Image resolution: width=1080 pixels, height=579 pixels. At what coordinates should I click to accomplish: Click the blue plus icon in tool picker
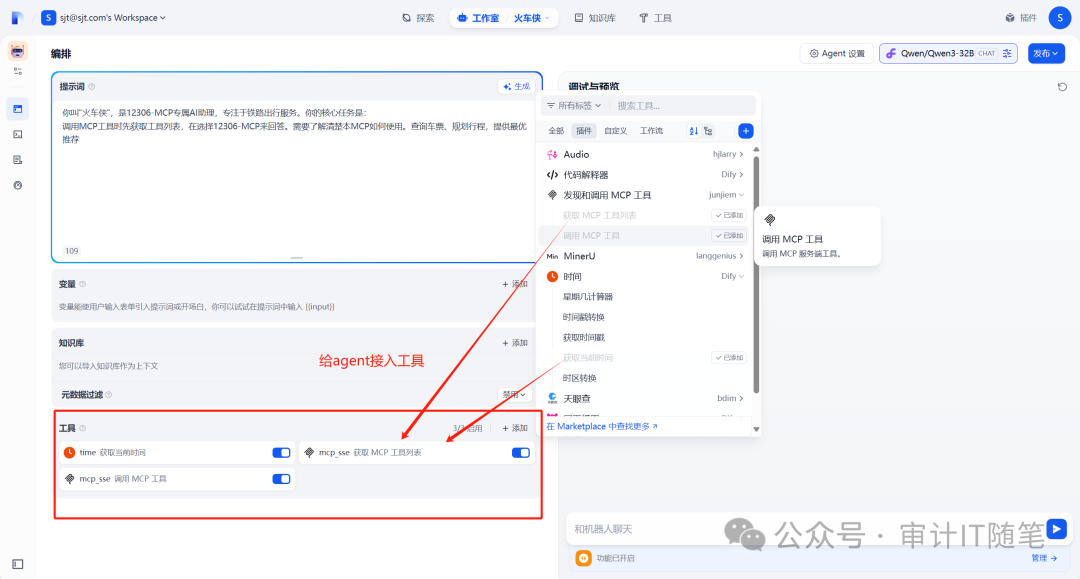click(745, 131)
